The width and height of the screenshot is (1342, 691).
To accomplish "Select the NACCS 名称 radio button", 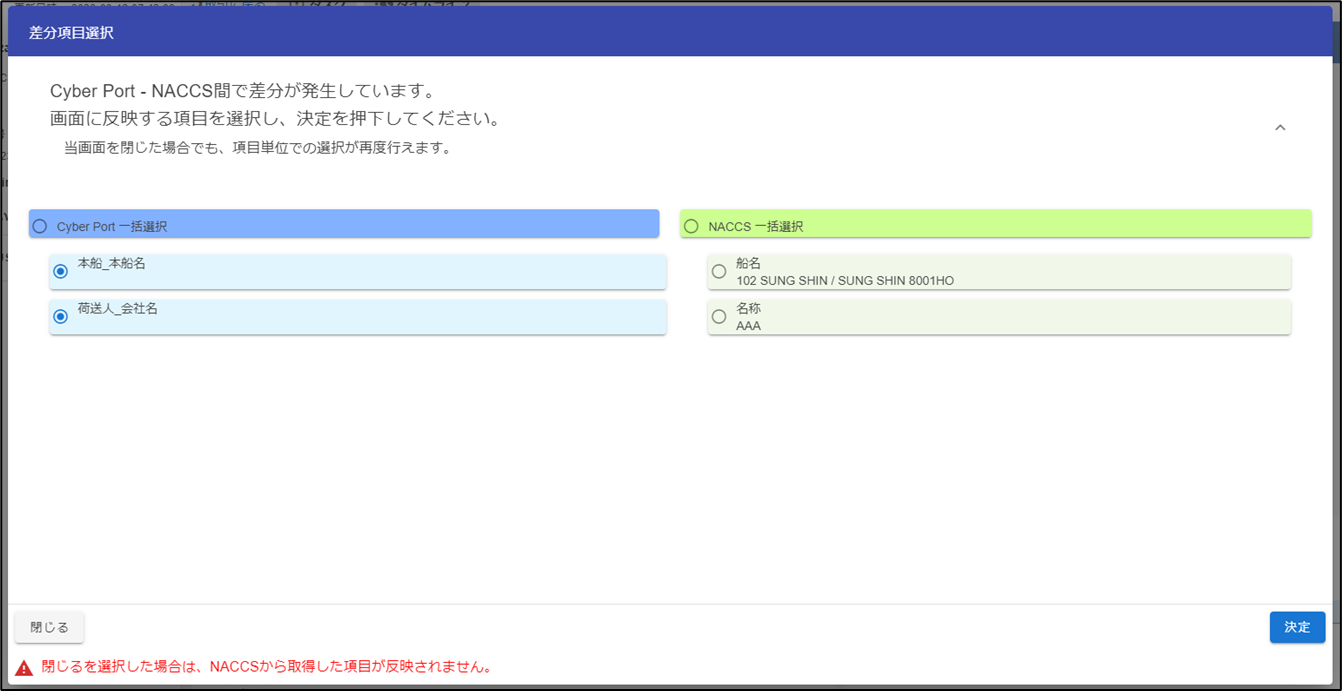I will coord(719,316).
